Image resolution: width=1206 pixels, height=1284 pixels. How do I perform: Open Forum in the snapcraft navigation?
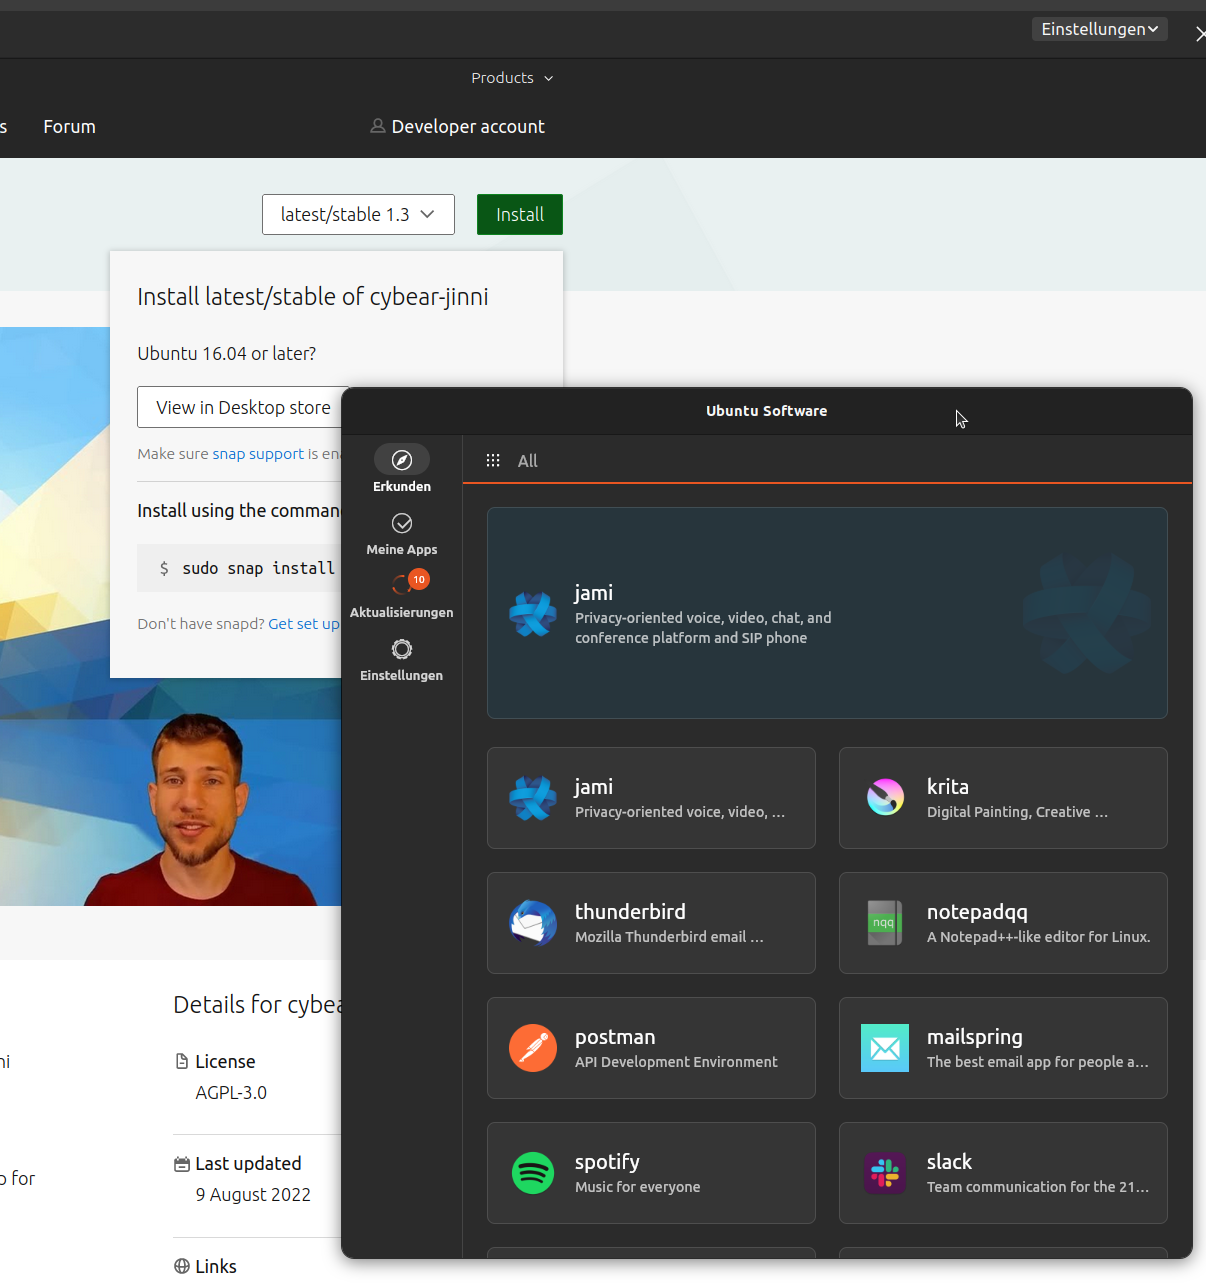click(x=70, y=127)
